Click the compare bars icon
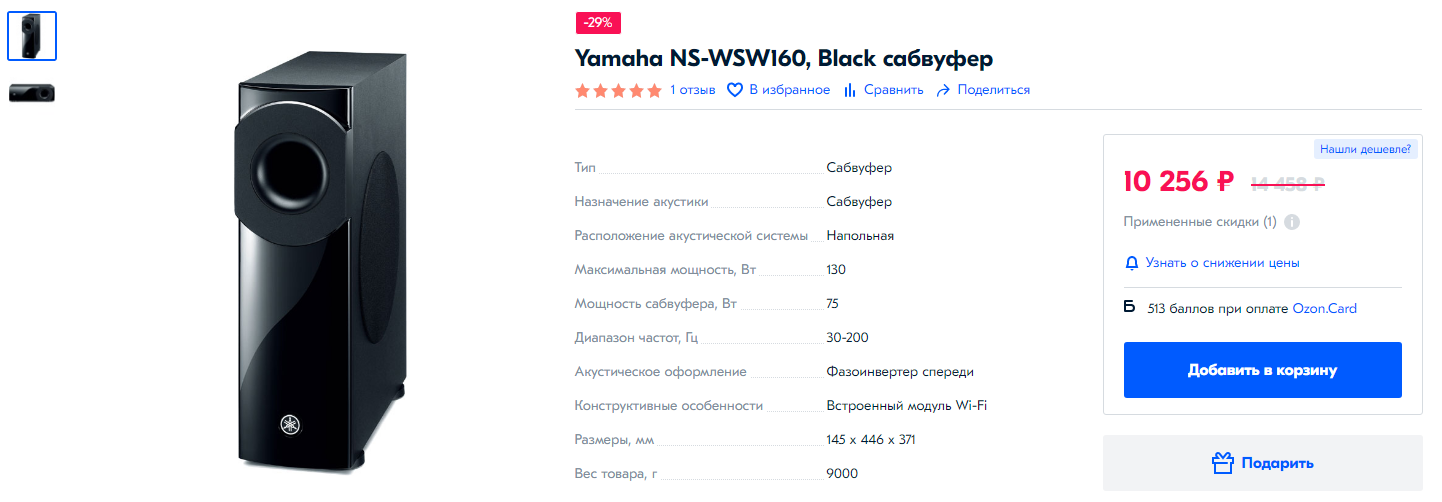This screenshot has width=1442, height=502. click(x=850, y=90)
